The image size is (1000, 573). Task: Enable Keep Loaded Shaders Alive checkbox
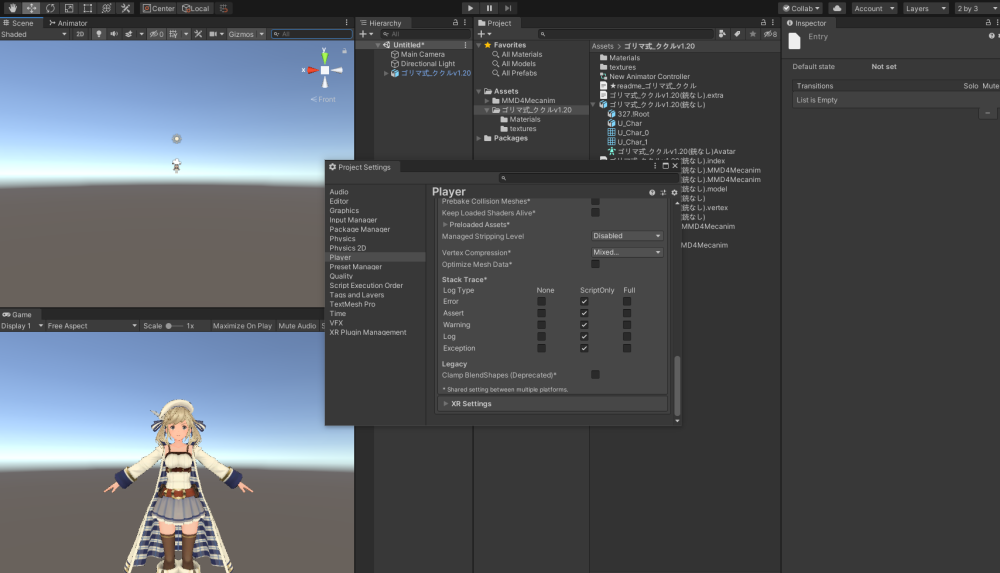coord(595,212)
